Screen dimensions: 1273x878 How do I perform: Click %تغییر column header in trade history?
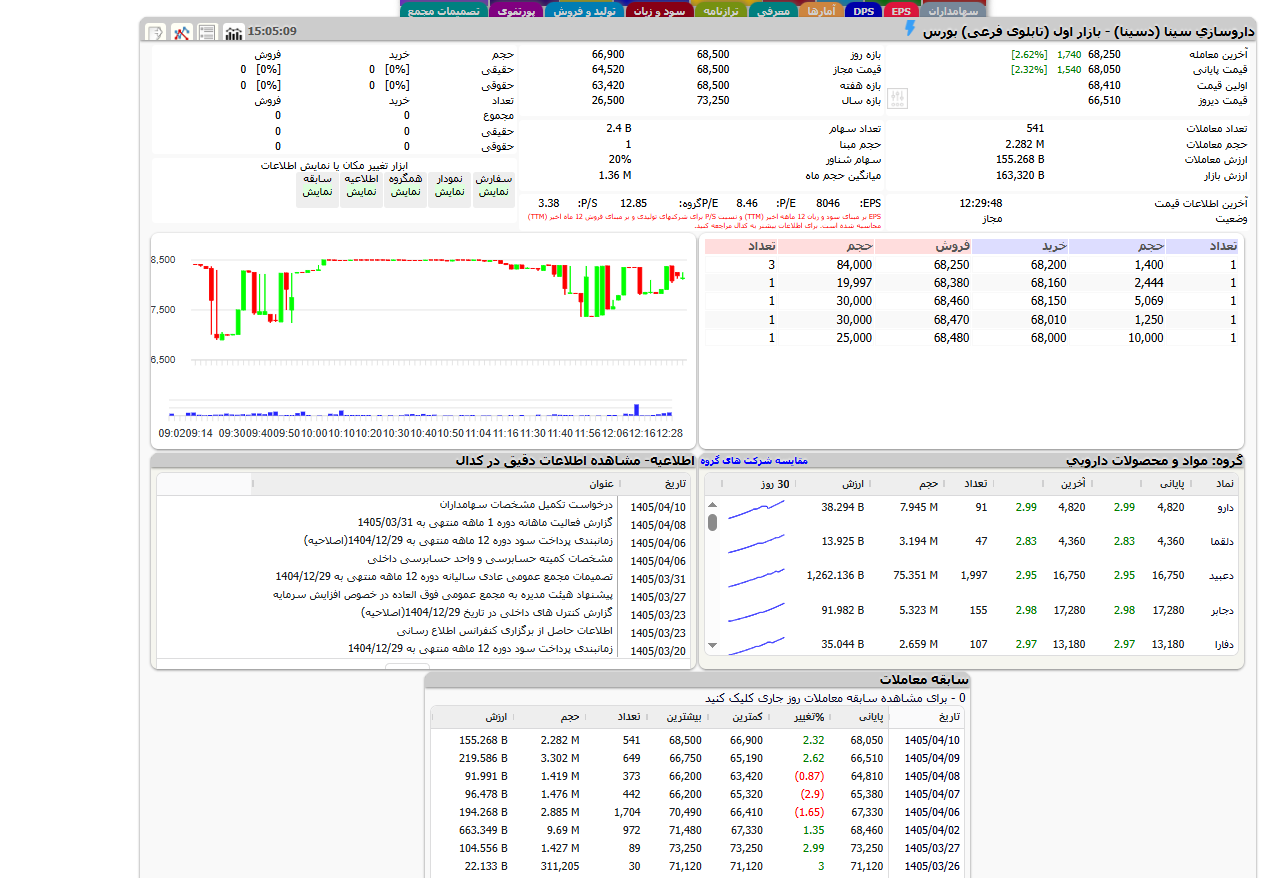(x=808, y=716)
